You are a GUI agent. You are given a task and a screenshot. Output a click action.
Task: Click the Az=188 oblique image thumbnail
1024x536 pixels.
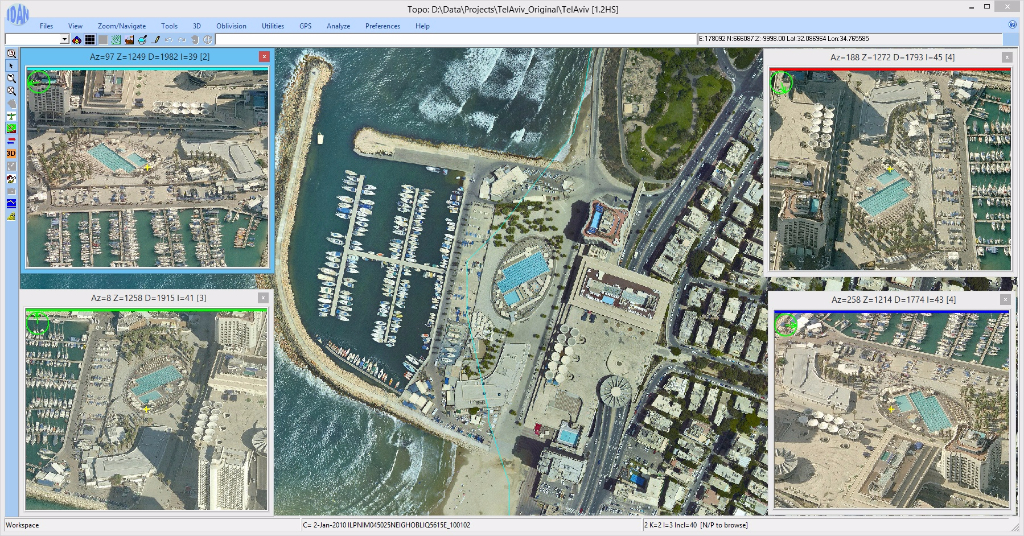[x=889, y=168]
